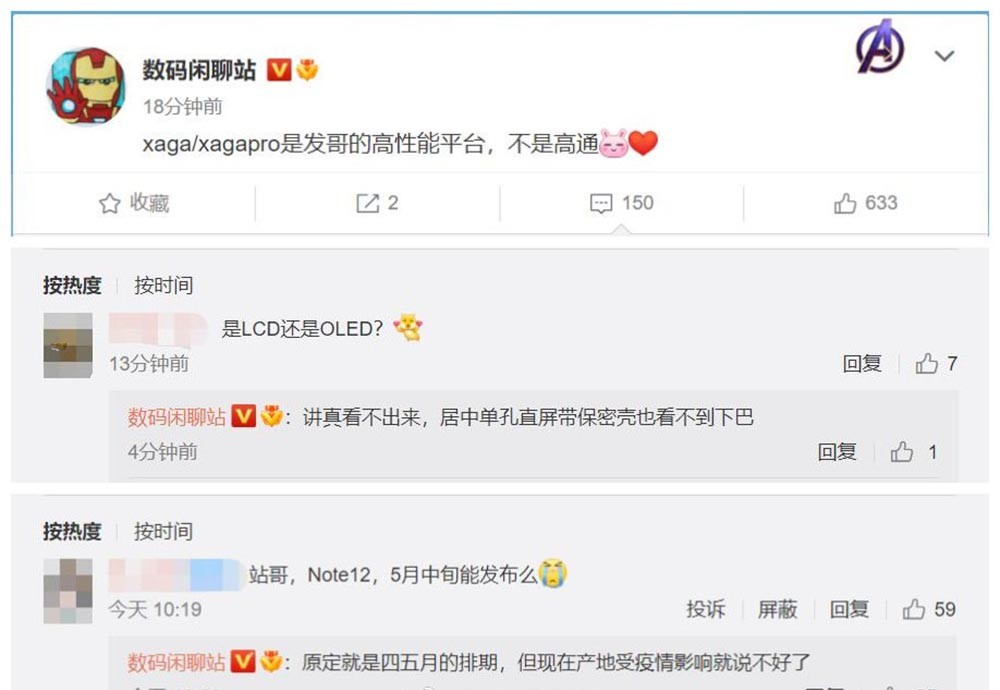Screen dimensions: 1000x690
Task: Like the Note12 comment with 59 likes
Action: pyautogui.click(x=914, y=609)
